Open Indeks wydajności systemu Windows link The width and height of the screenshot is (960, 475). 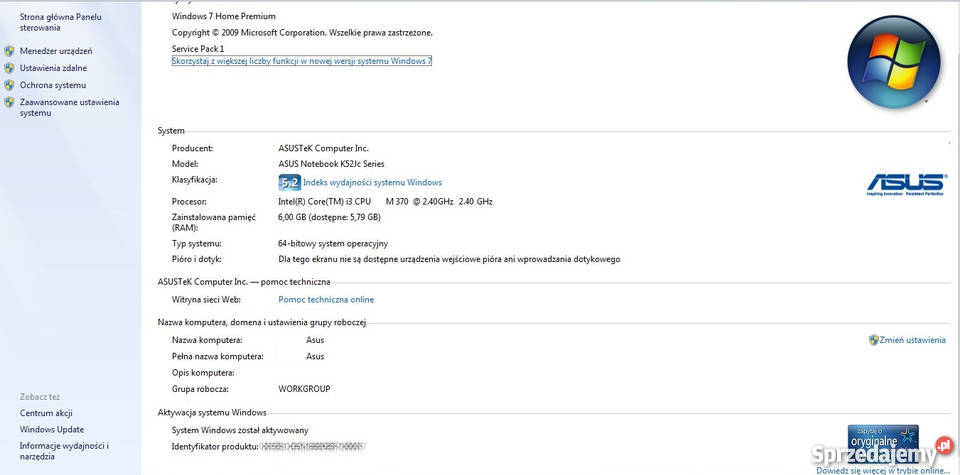[x=372, y=183]
